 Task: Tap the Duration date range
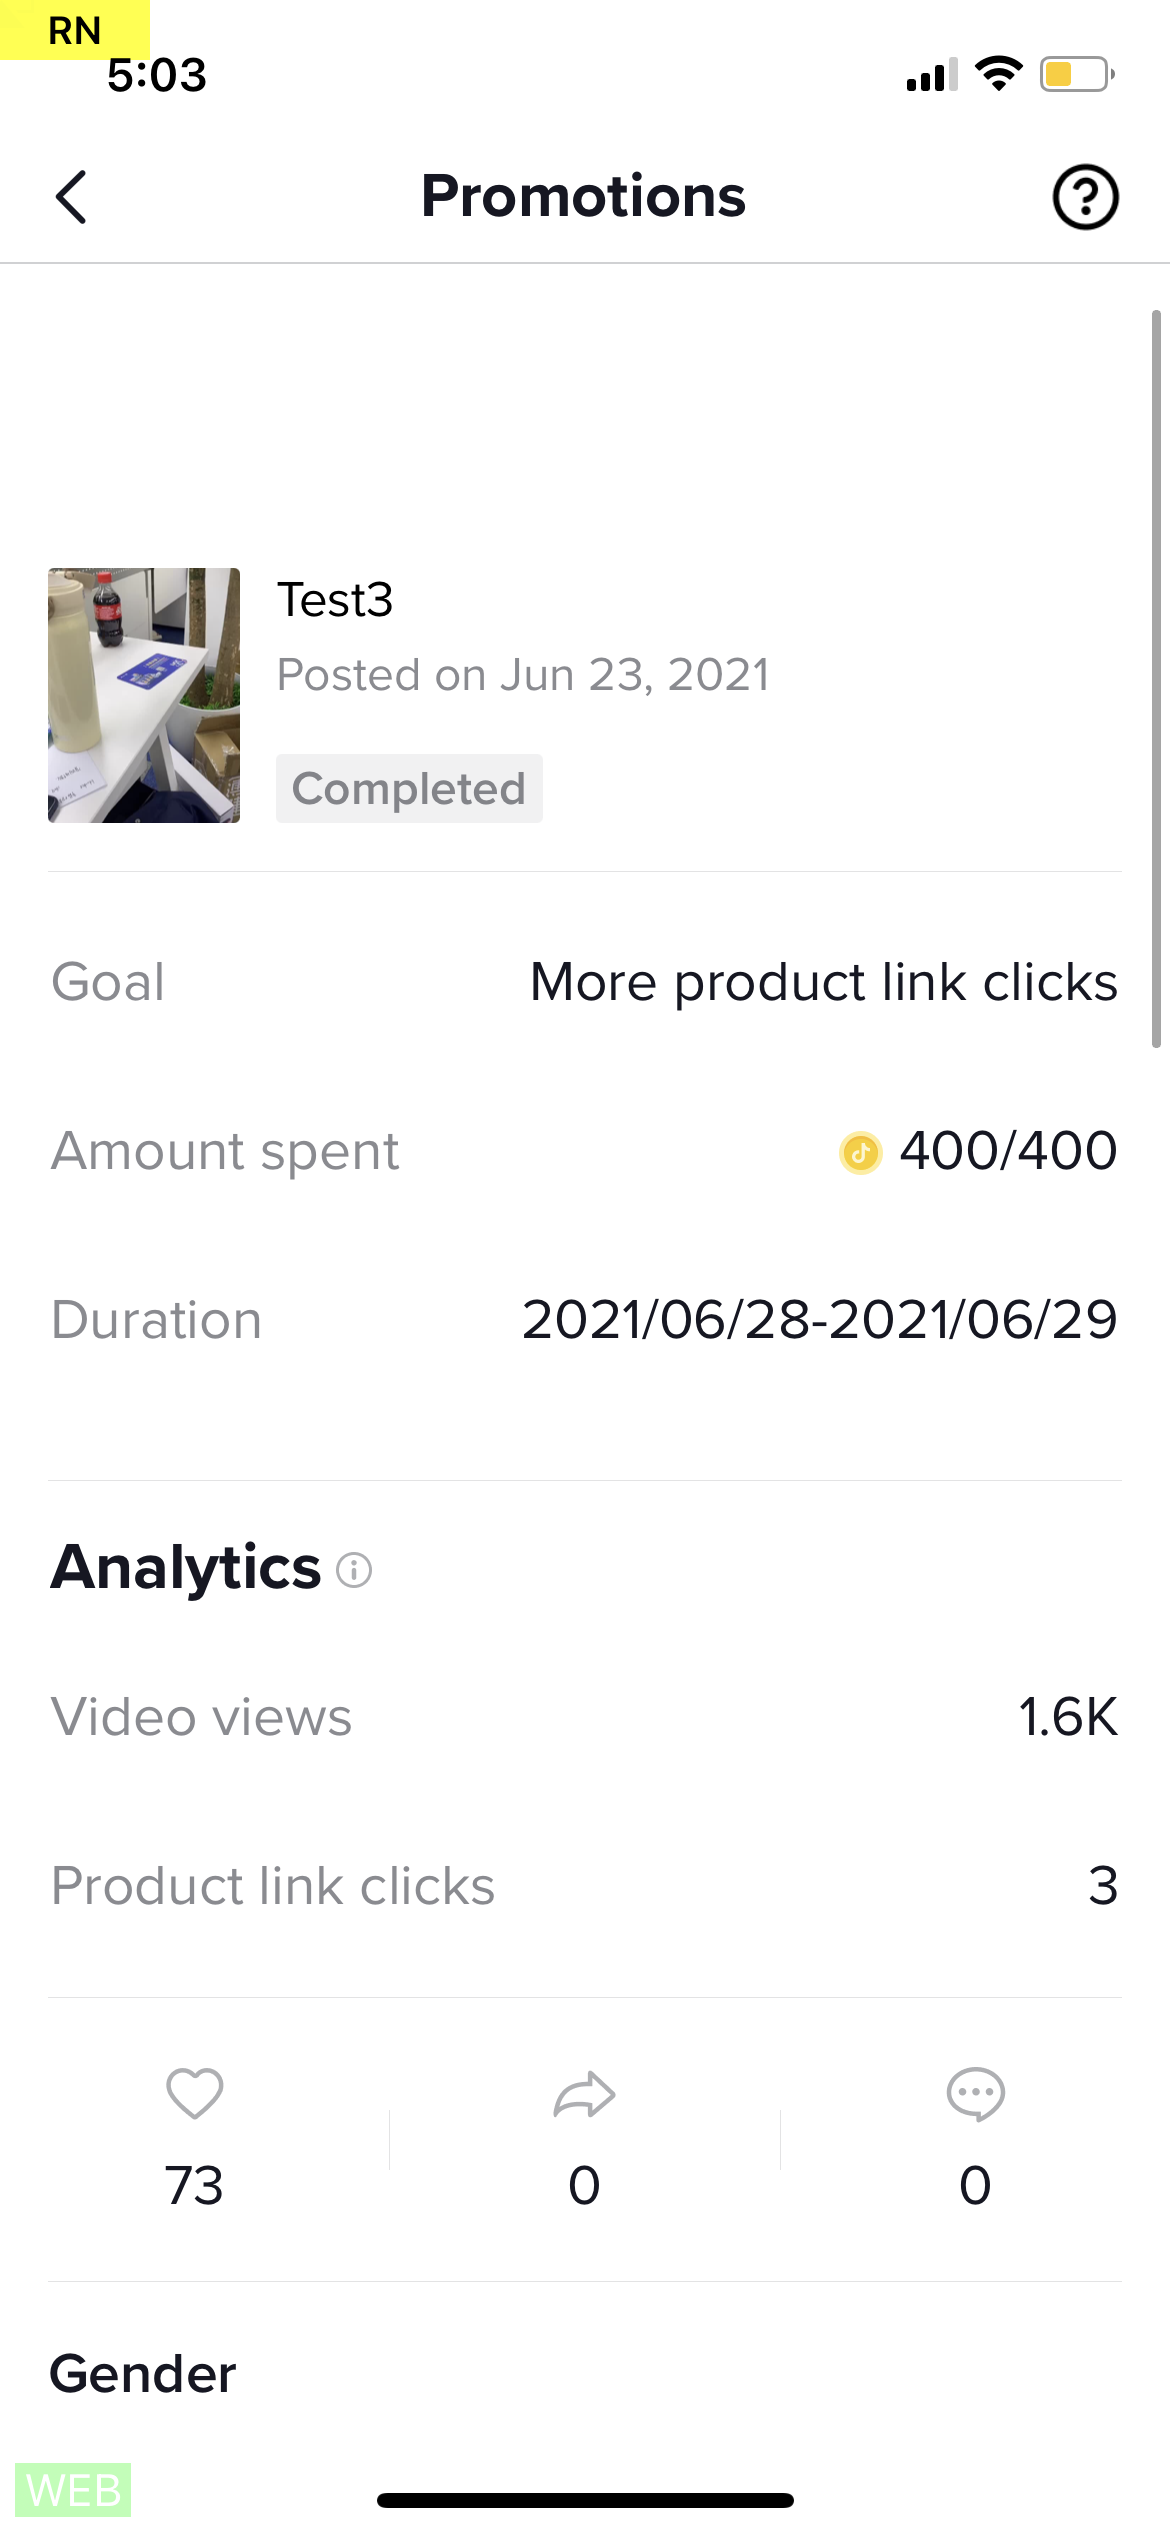[819, 1320]
